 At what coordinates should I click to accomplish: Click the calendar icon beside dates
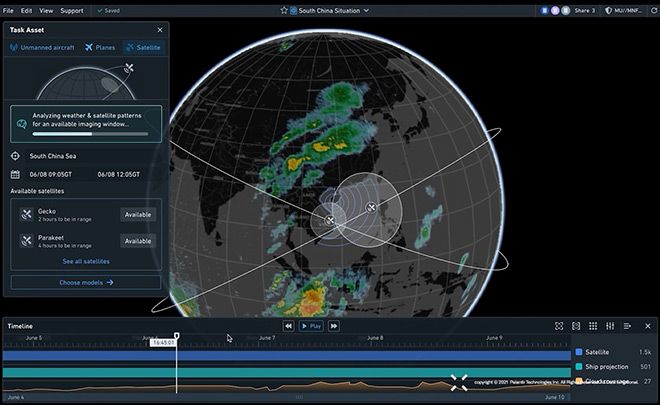pos(15,174)
